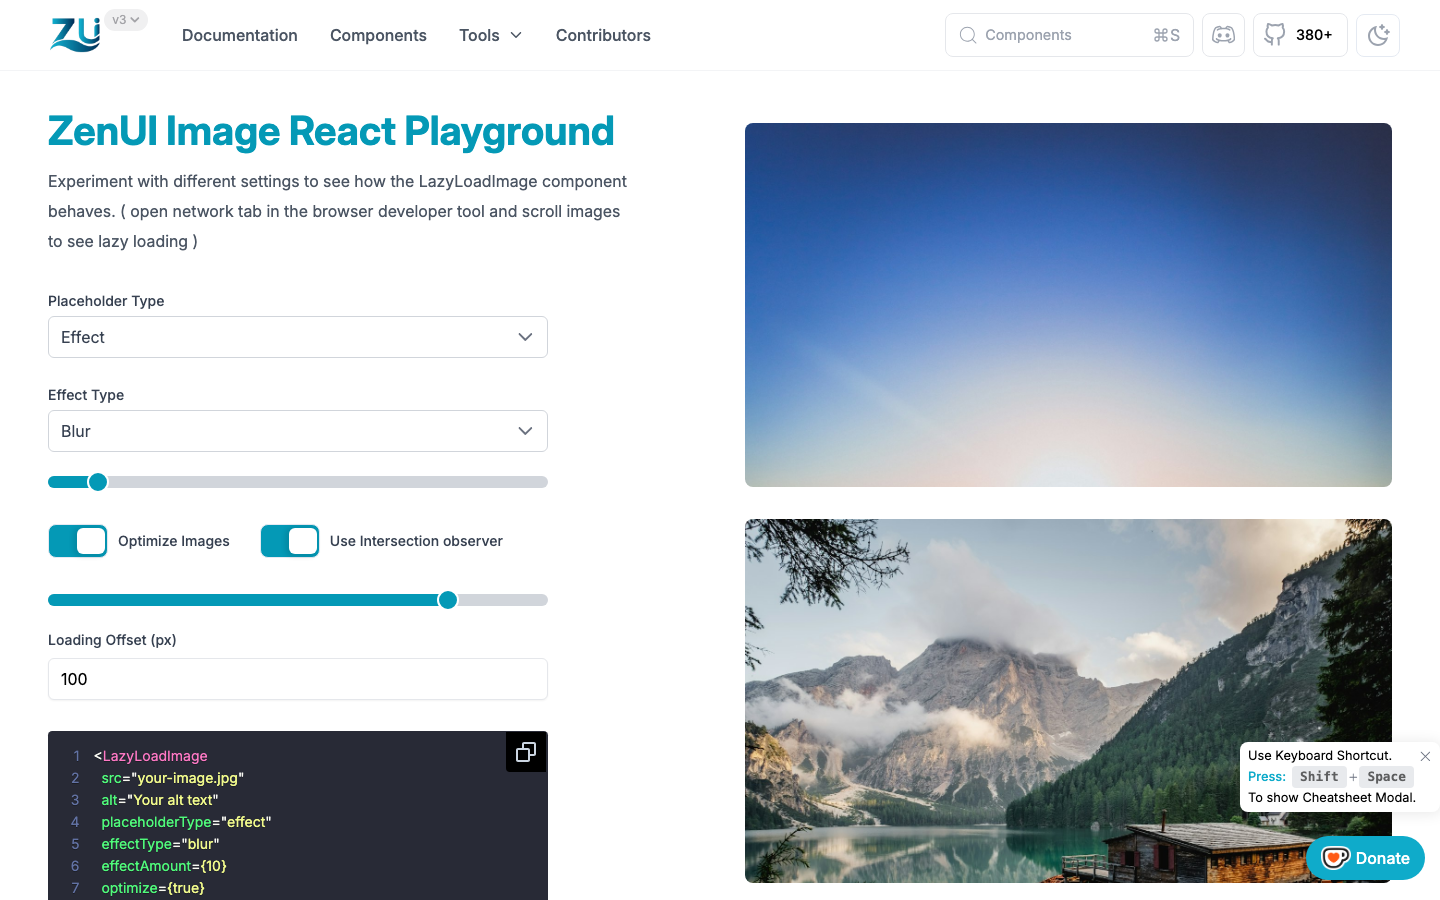Viewport: 1440px width, 900px height.
Task: Click the Use Intersection observer label
Action: pyautogui.click(x=416, y=541)
